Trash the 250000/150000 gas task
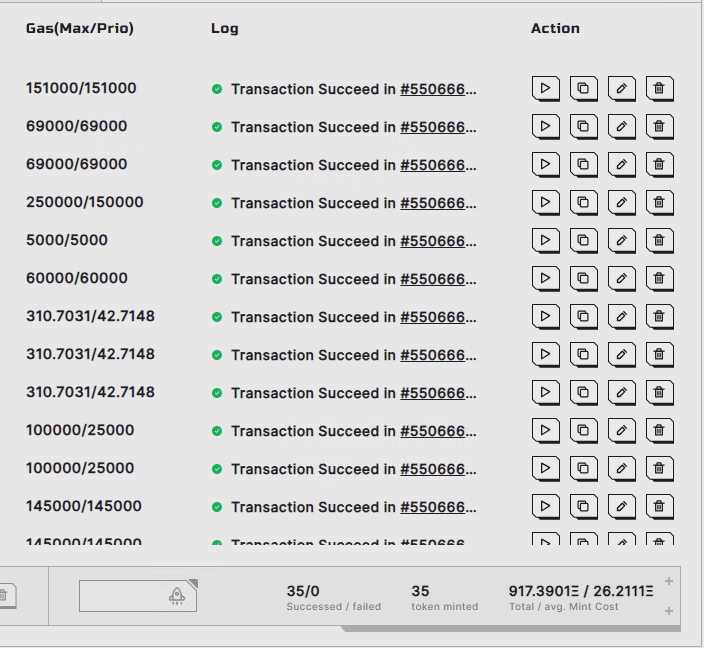The height and width of the screenshot is (648, 704). coord(659,202)
